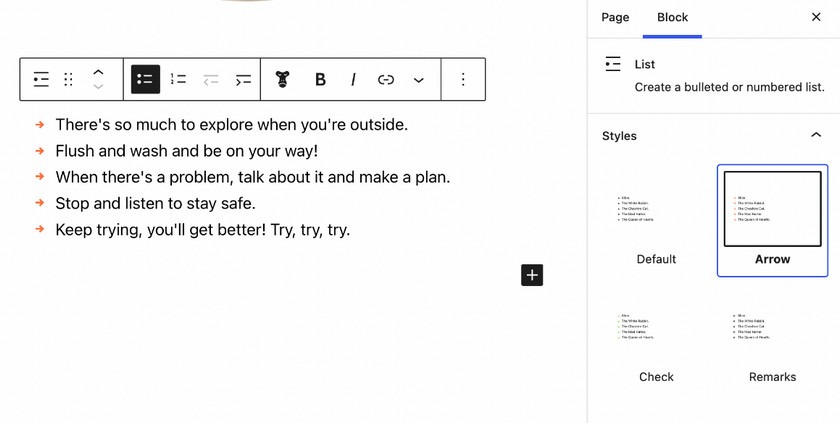The width and height of the screenshot is (840, 423).
Task: Insert a link with the link icon
Action: click(386, 80)
